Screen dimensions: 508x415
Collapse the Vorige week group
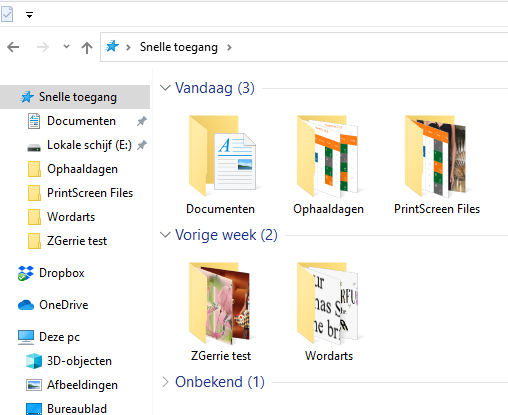pos(165,235)
